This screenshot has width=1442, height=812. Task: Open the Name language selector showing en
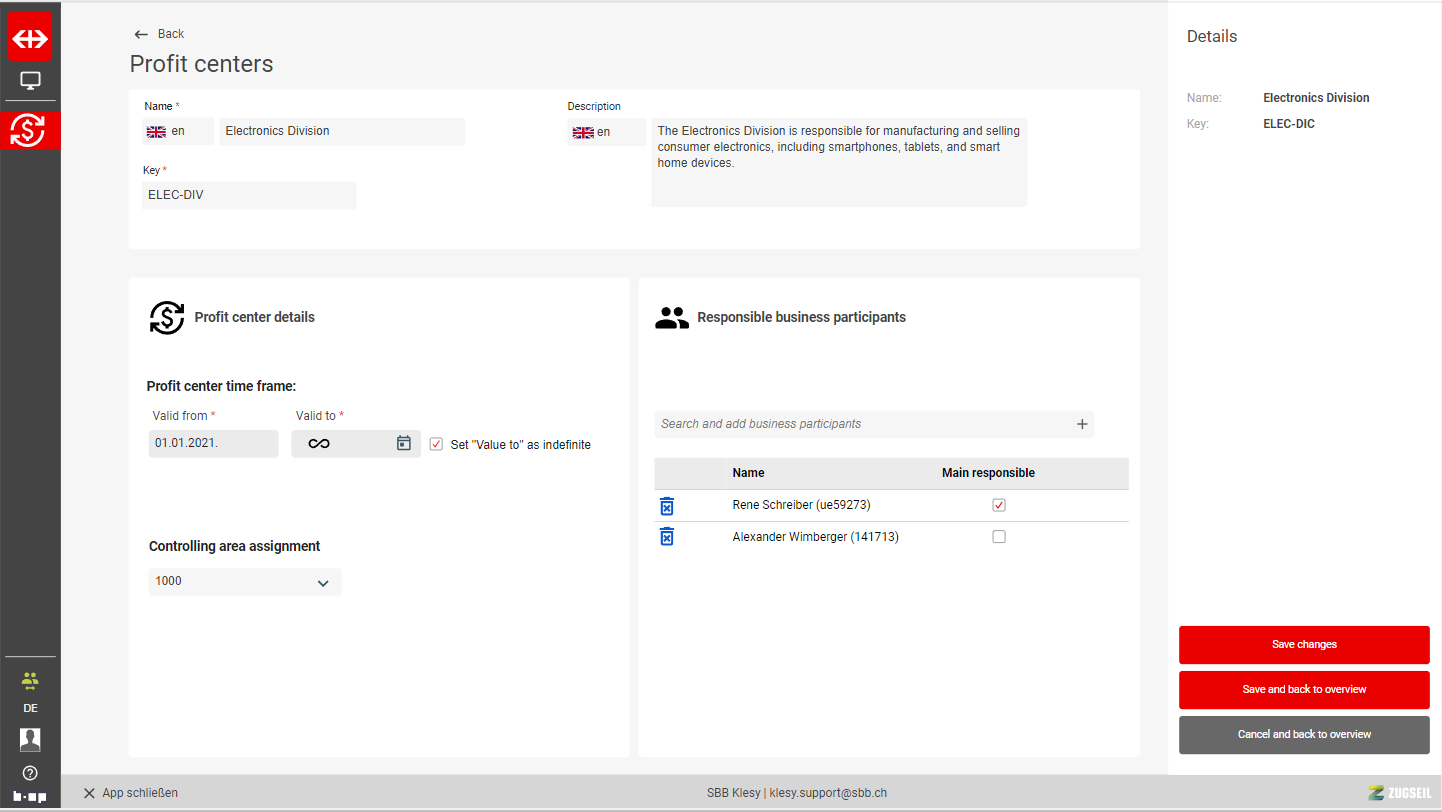[177, 131]
